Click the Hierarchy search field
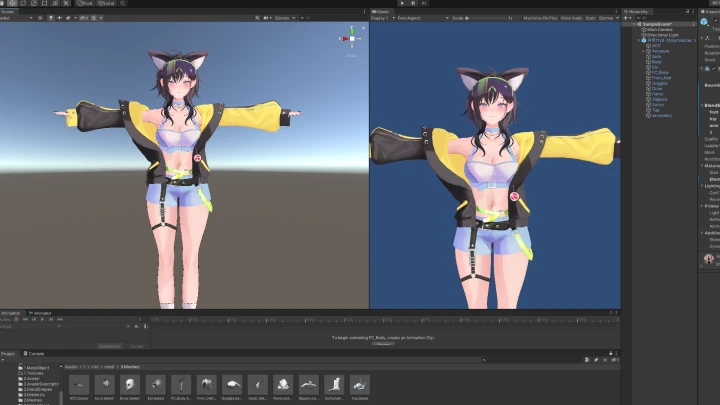The width and height of the screenshot is (720, 405). click(x=664, y=18)
